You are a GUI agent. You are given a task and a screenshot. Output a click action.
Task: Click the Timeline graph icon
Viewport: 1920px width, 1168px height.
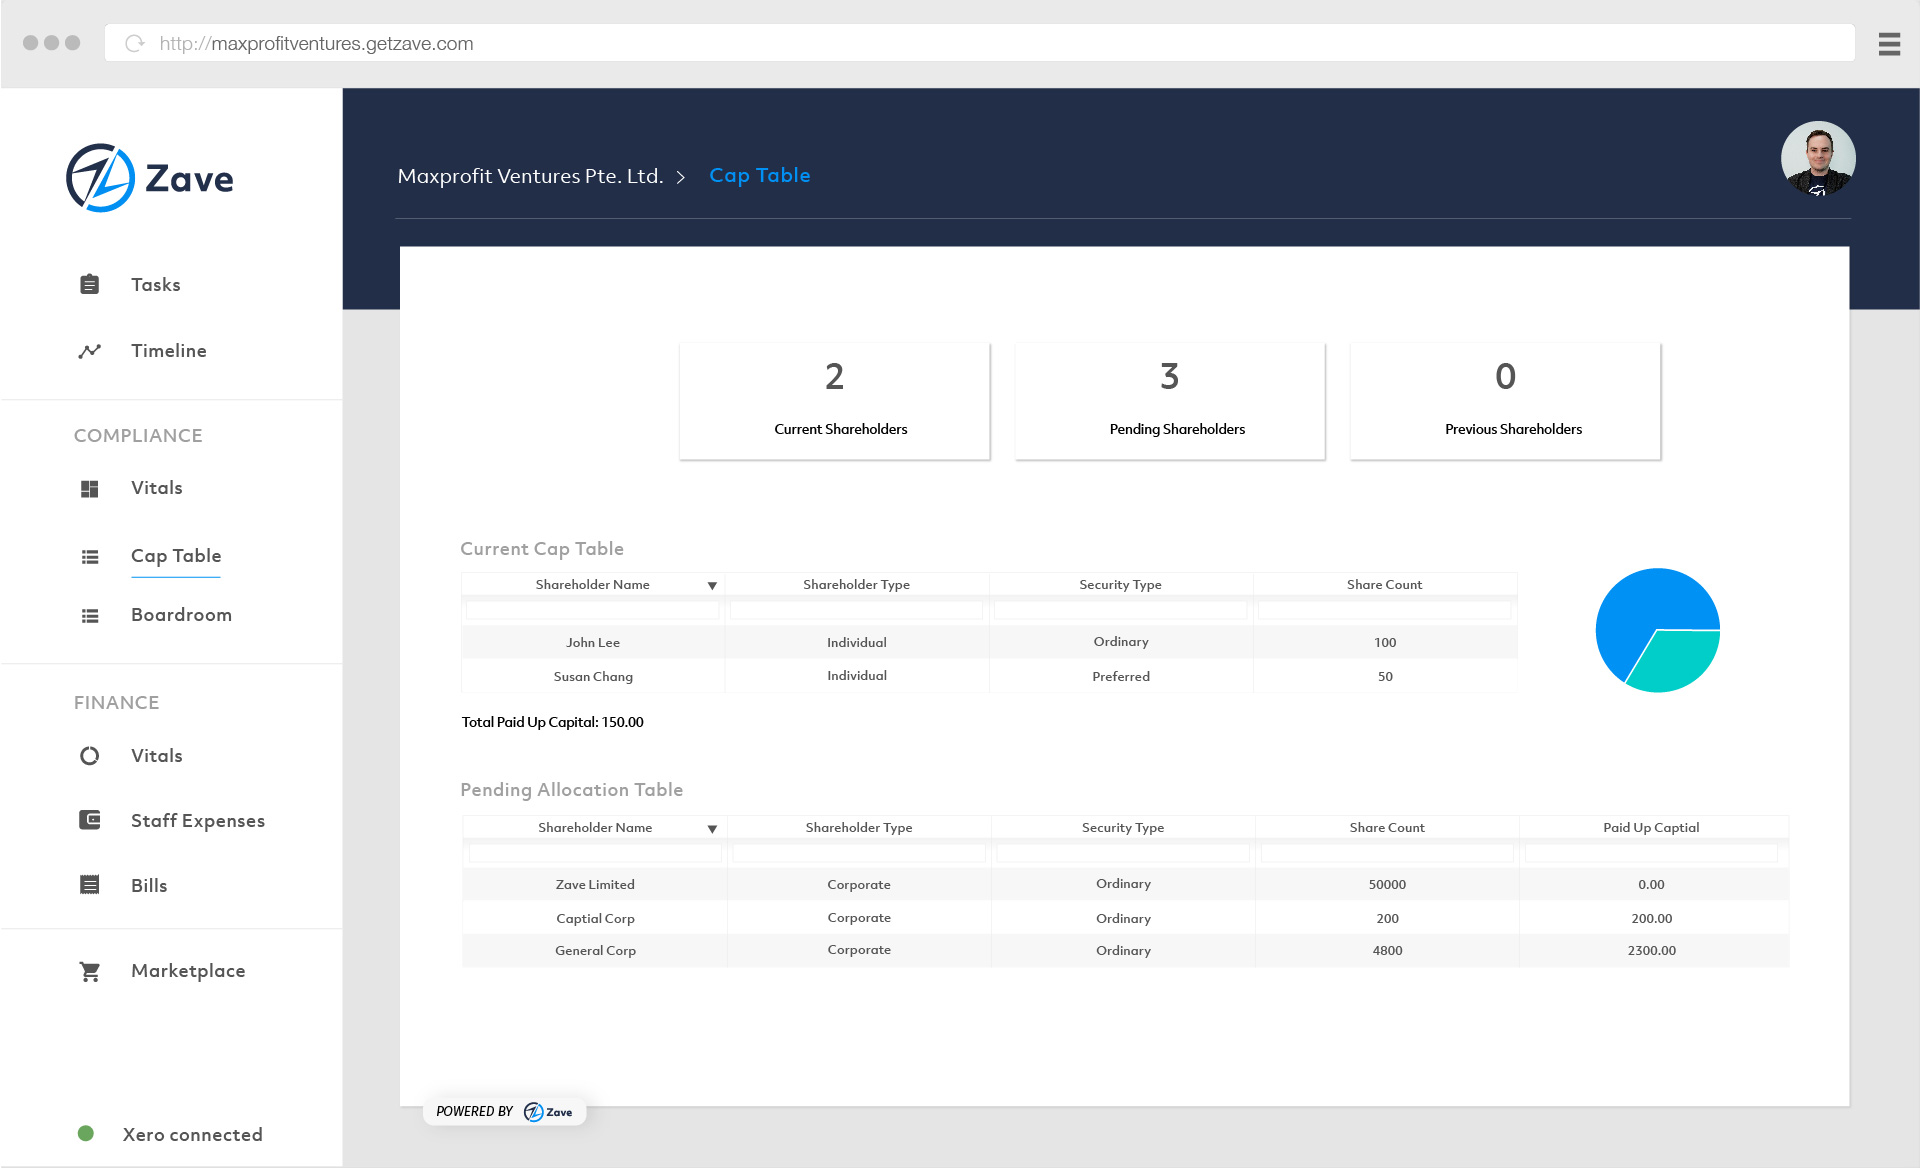pyautogui.click(x=89, y=351)
